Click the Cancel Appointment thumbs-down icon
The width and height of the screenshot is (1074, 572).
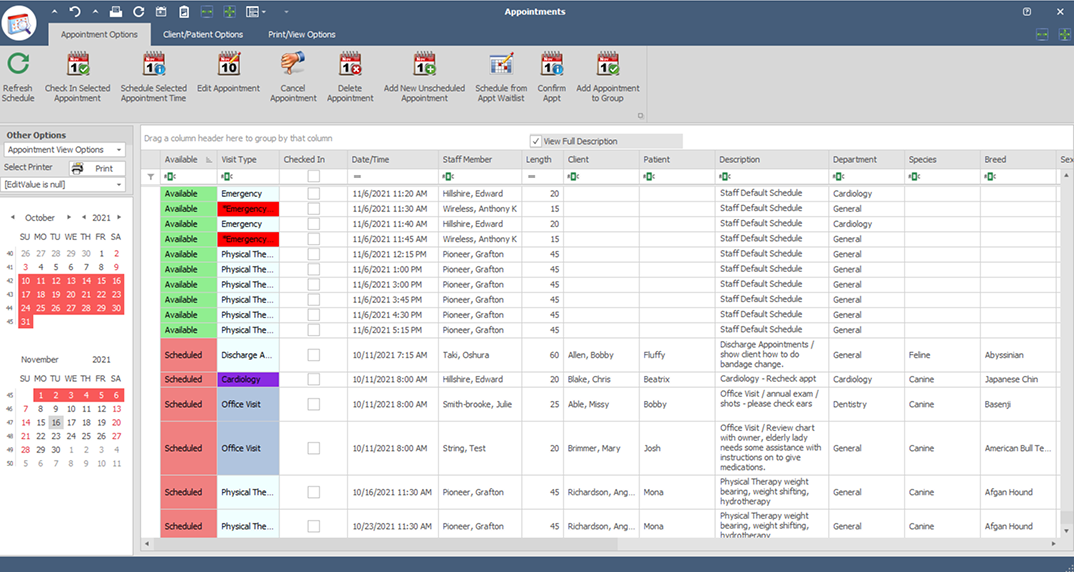(x=292, y=64)
